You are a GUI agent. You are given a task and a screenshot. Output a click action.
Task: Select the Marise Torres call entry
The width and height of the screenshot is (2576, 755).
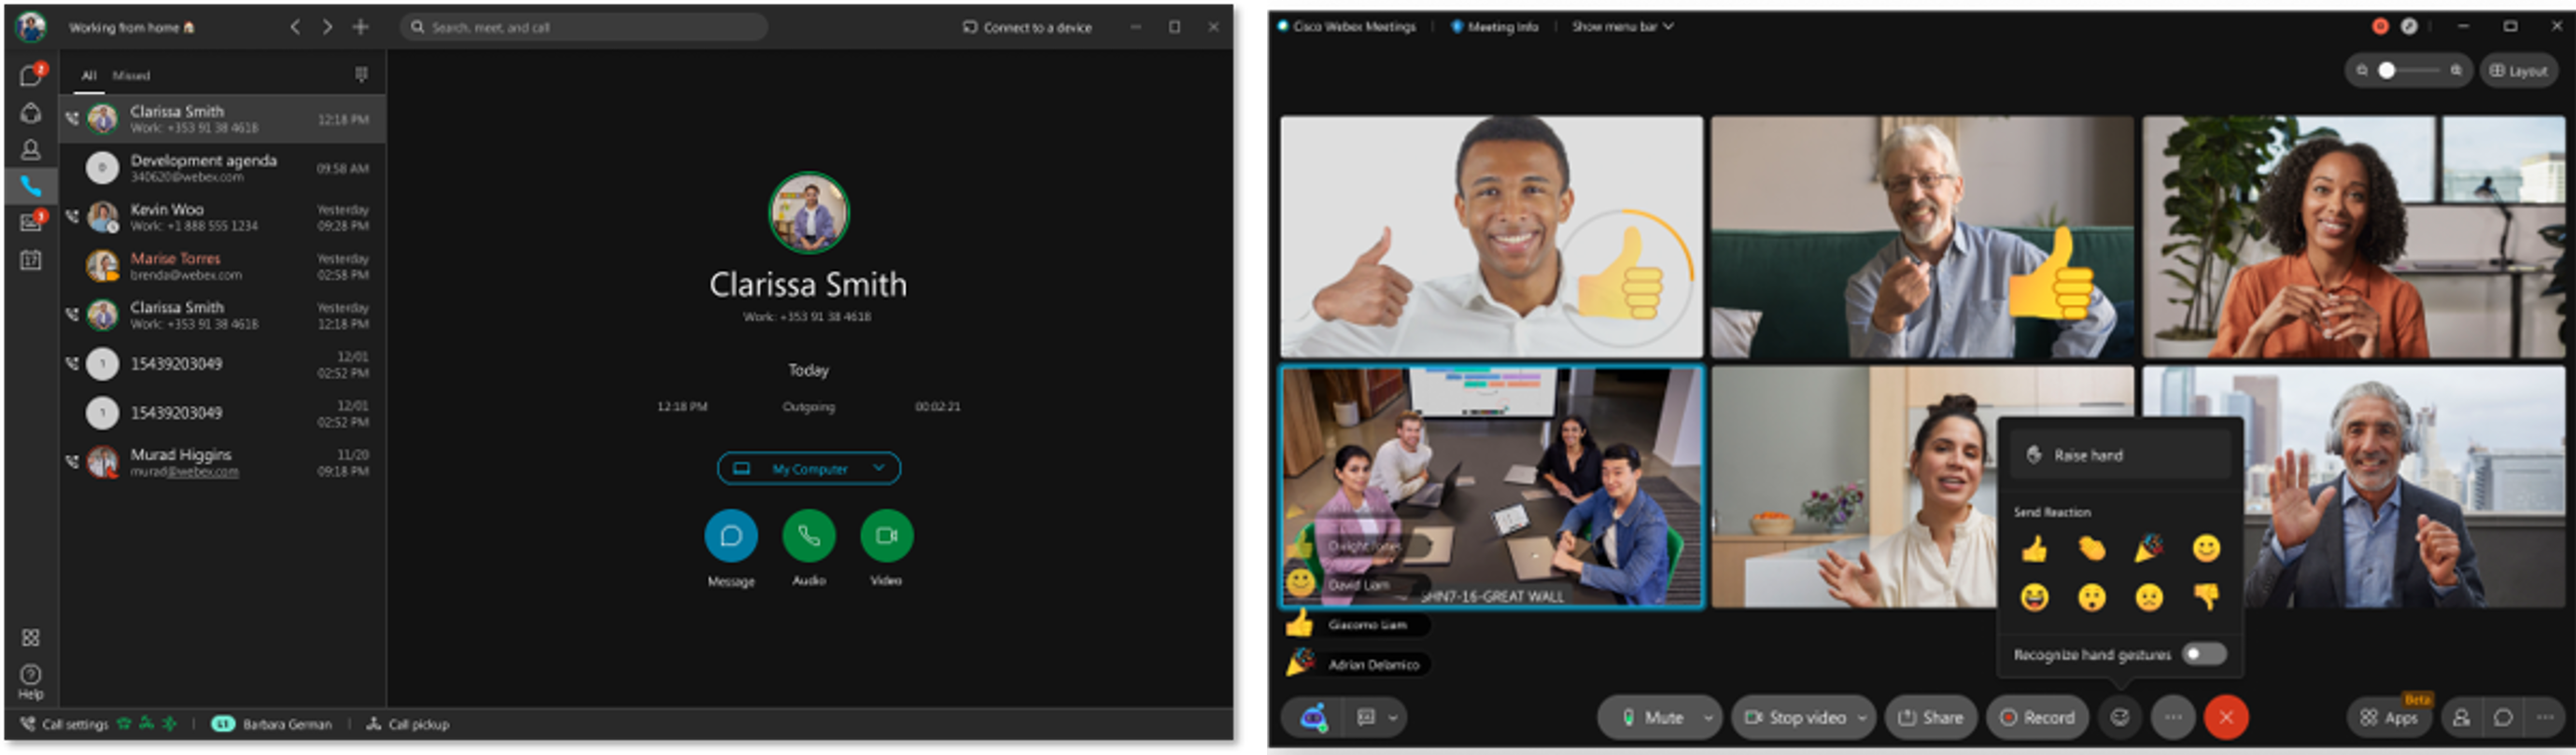pyautogui.click(x=222, y=266)
